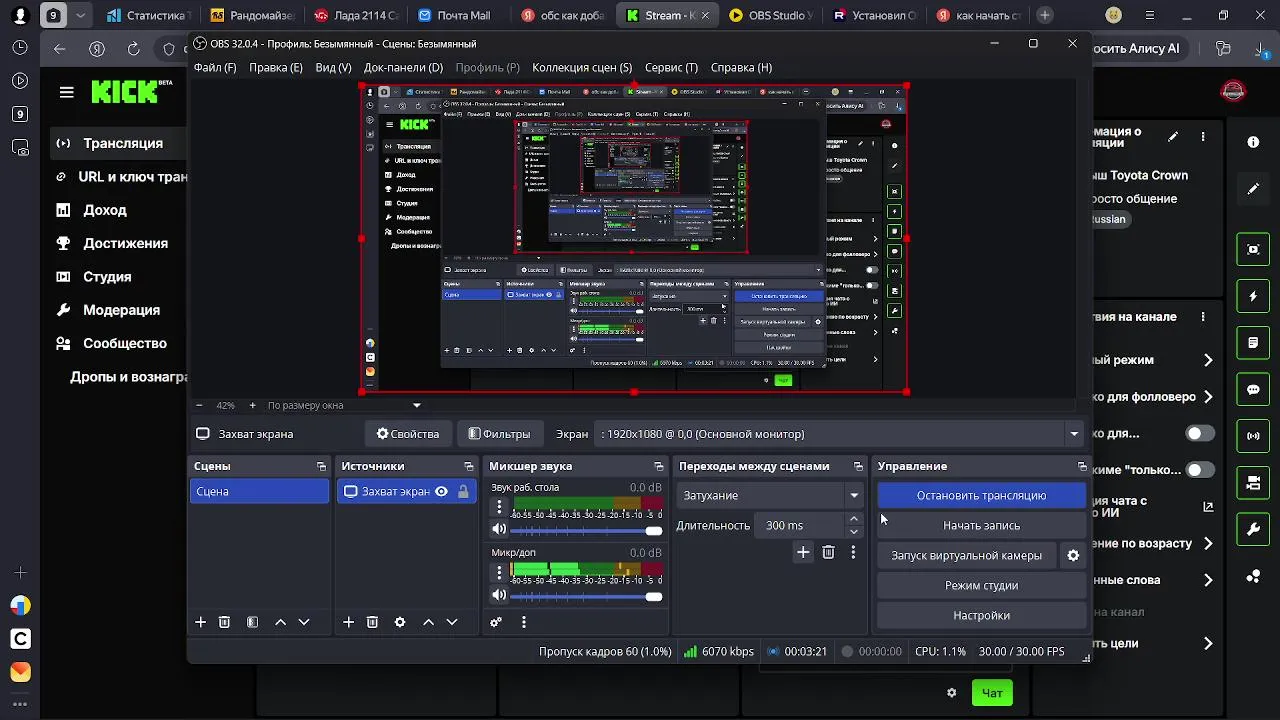Click Начать запись button
This screenshot has height=720, width=1280.
(981, 525)
